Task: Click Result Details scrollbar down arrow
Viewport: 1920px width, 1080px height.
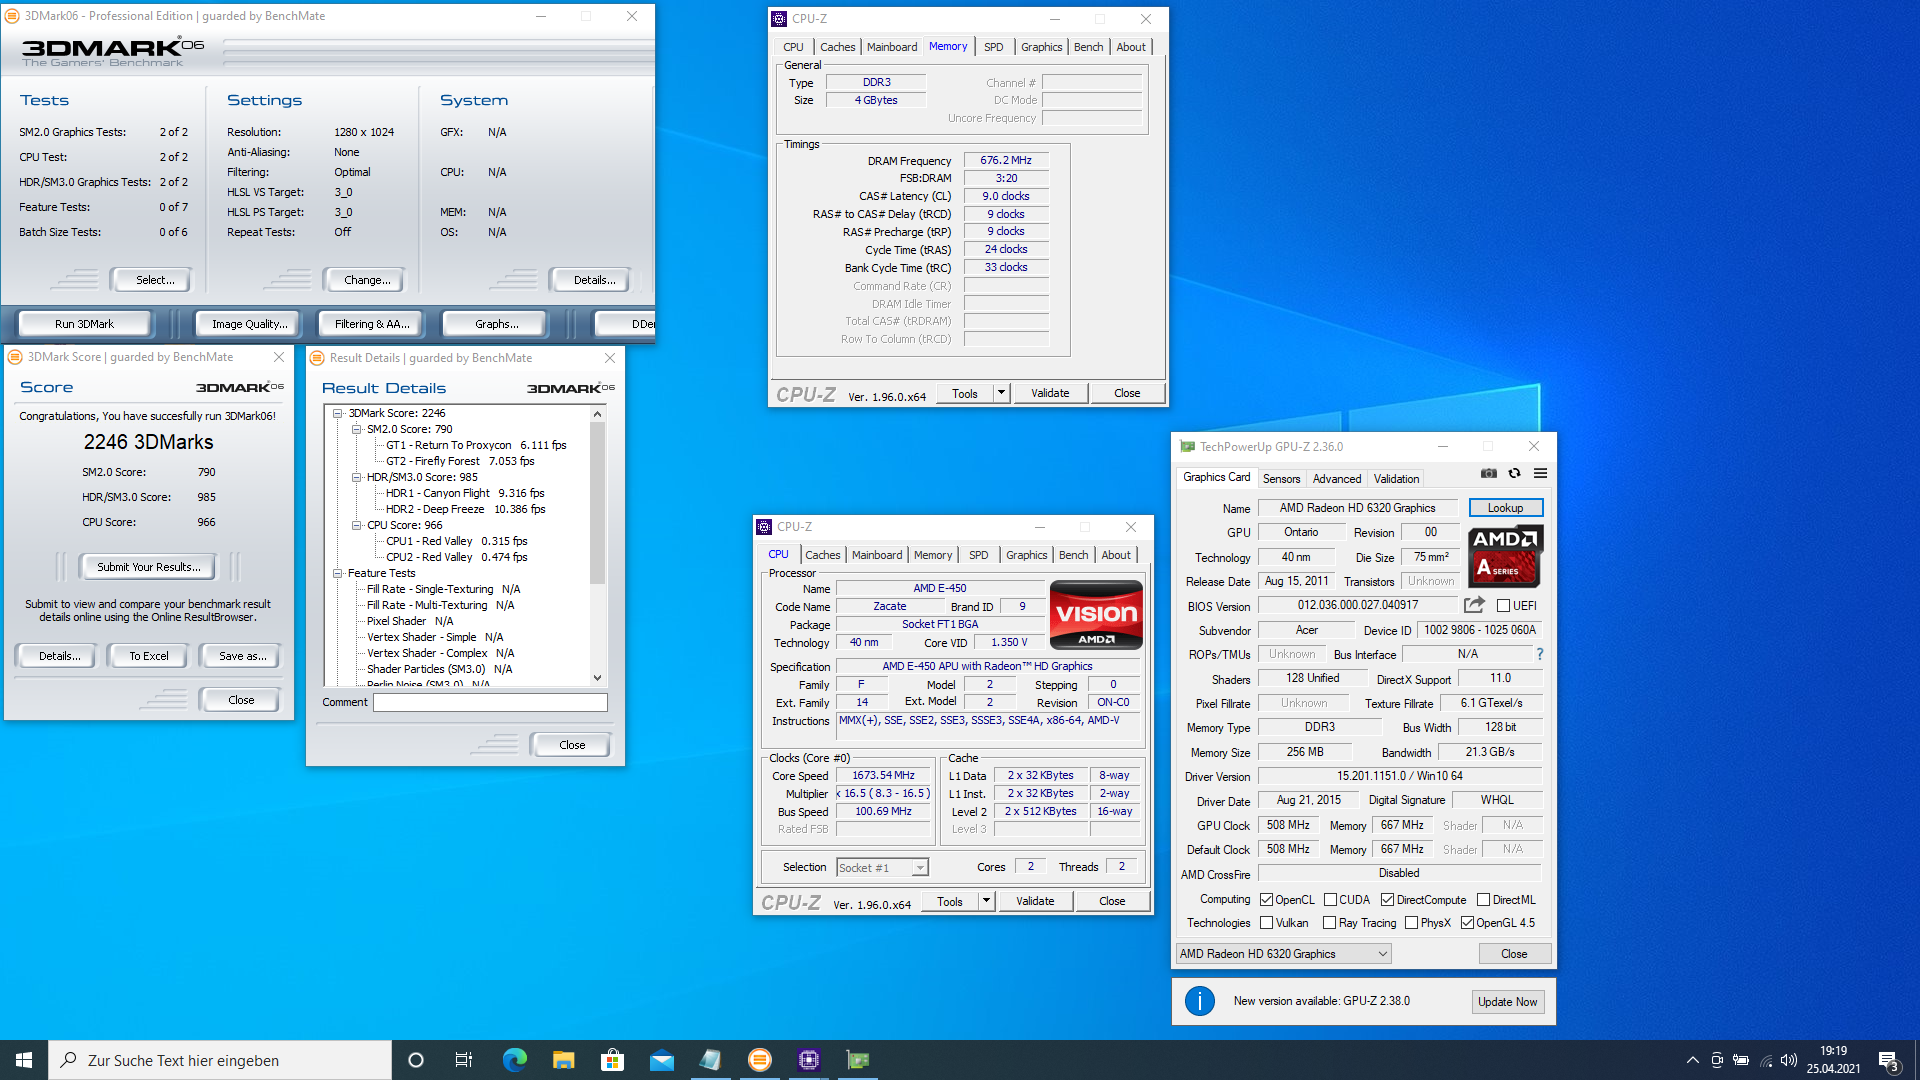Action: (x=597, y=677)
